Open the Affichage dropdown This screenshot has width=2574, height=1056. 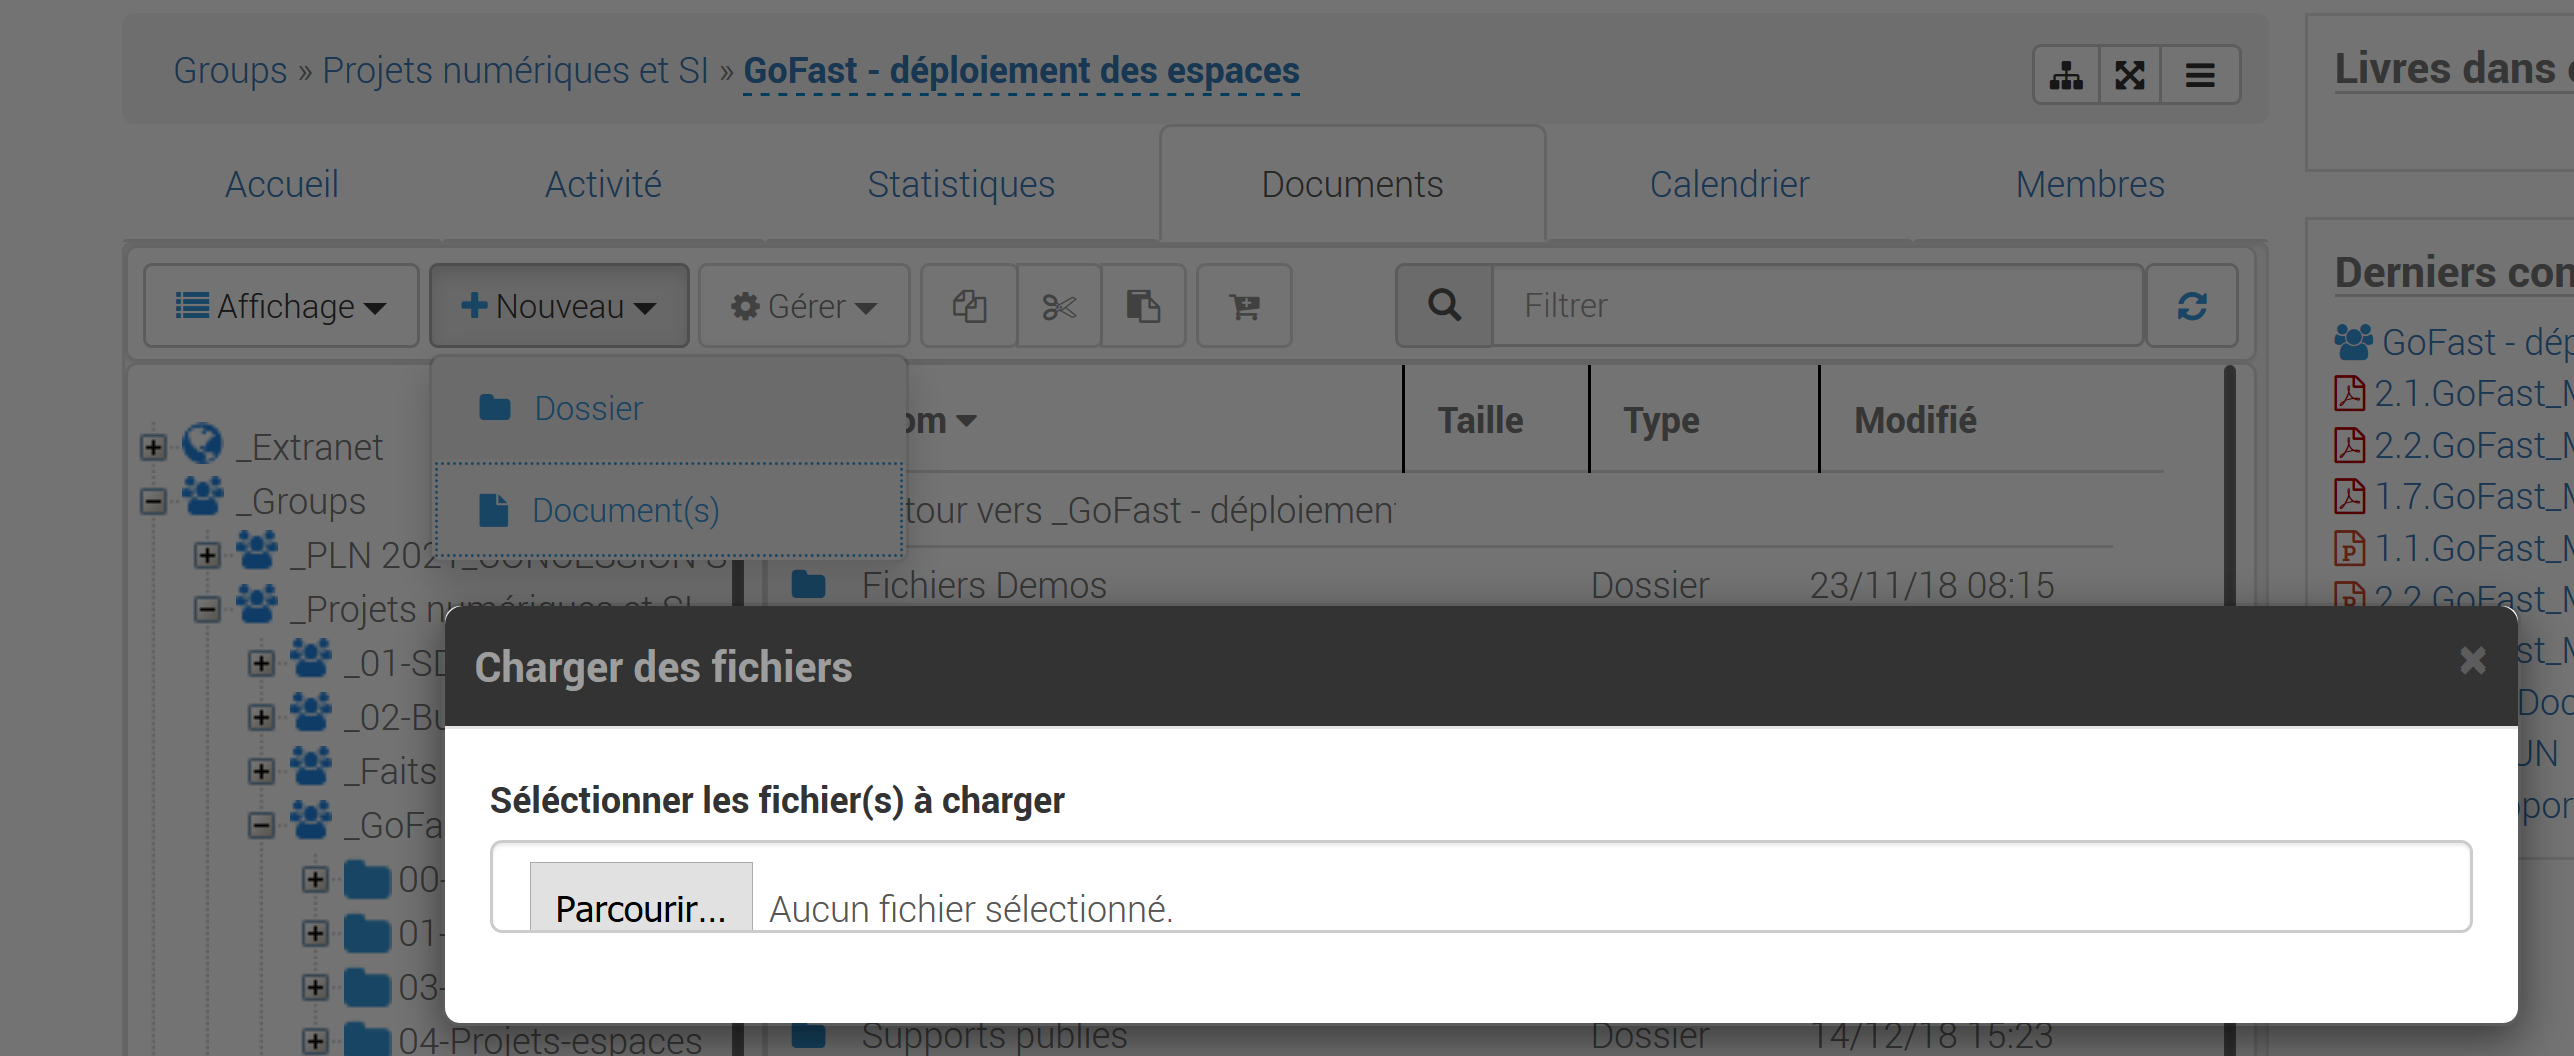point(281,306)
